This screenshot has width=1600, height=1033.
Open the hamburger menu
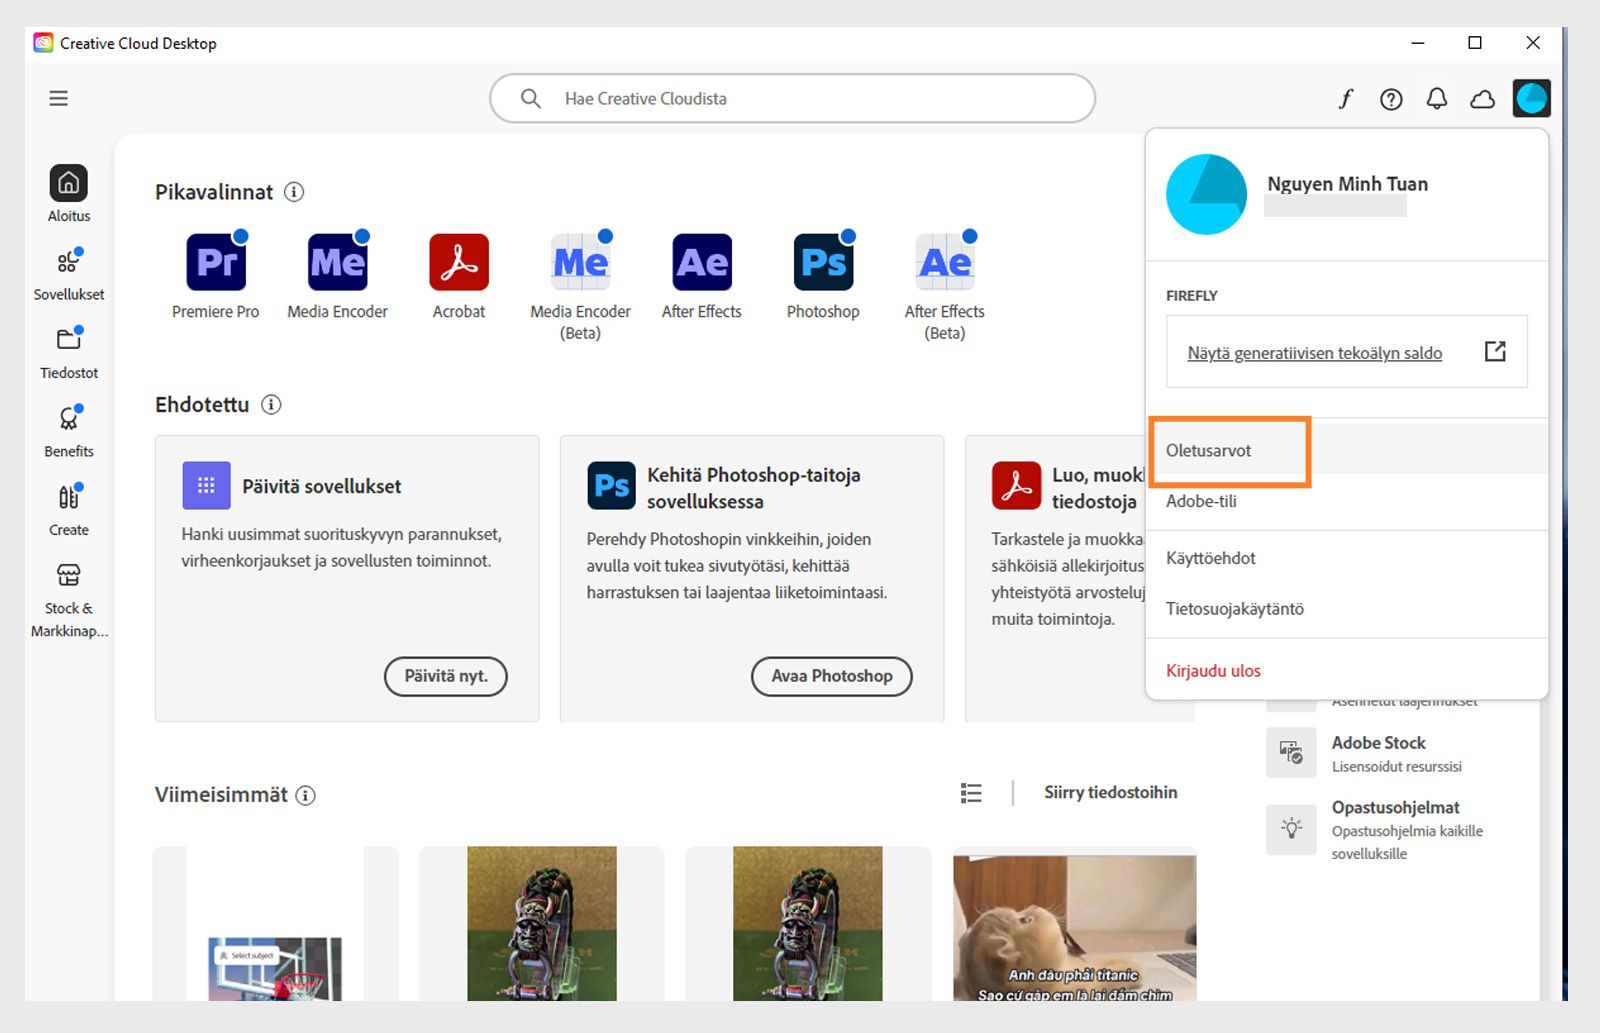(58, 98)
